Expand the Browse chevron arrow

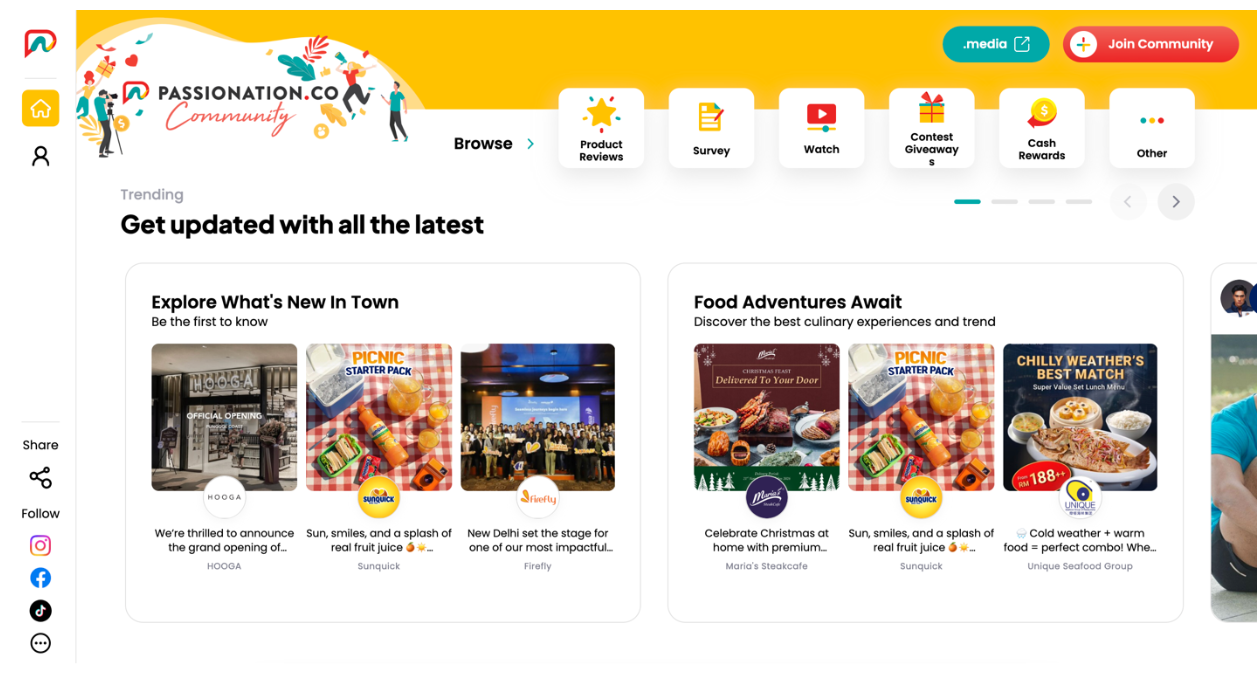point(530,144)
